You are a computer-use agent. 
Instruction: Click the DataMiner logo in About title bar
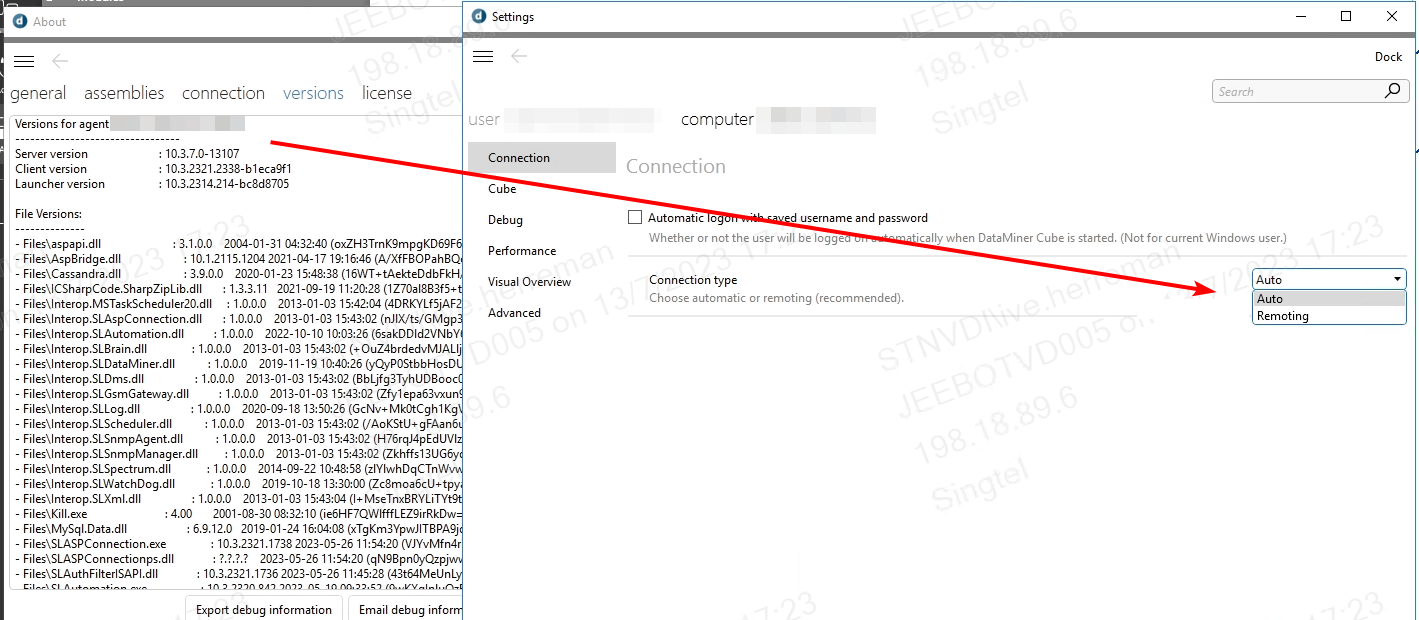tap(19, 21)
